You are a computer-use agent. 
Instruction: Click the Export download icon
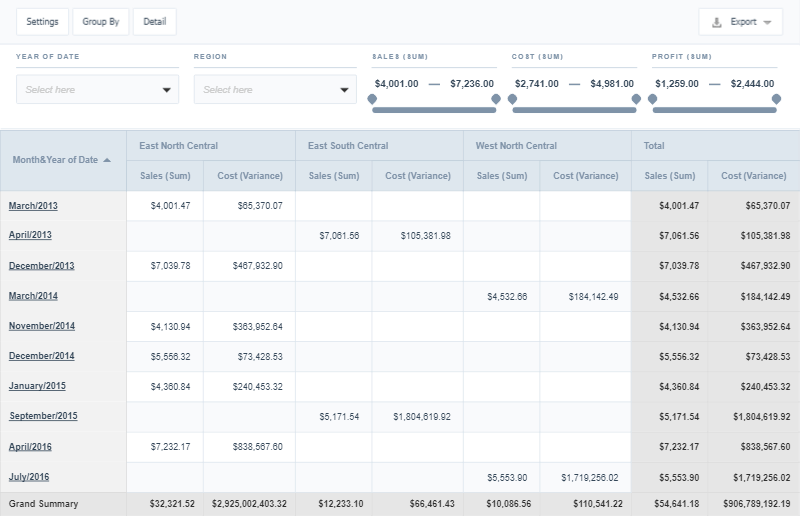[716, 22]
